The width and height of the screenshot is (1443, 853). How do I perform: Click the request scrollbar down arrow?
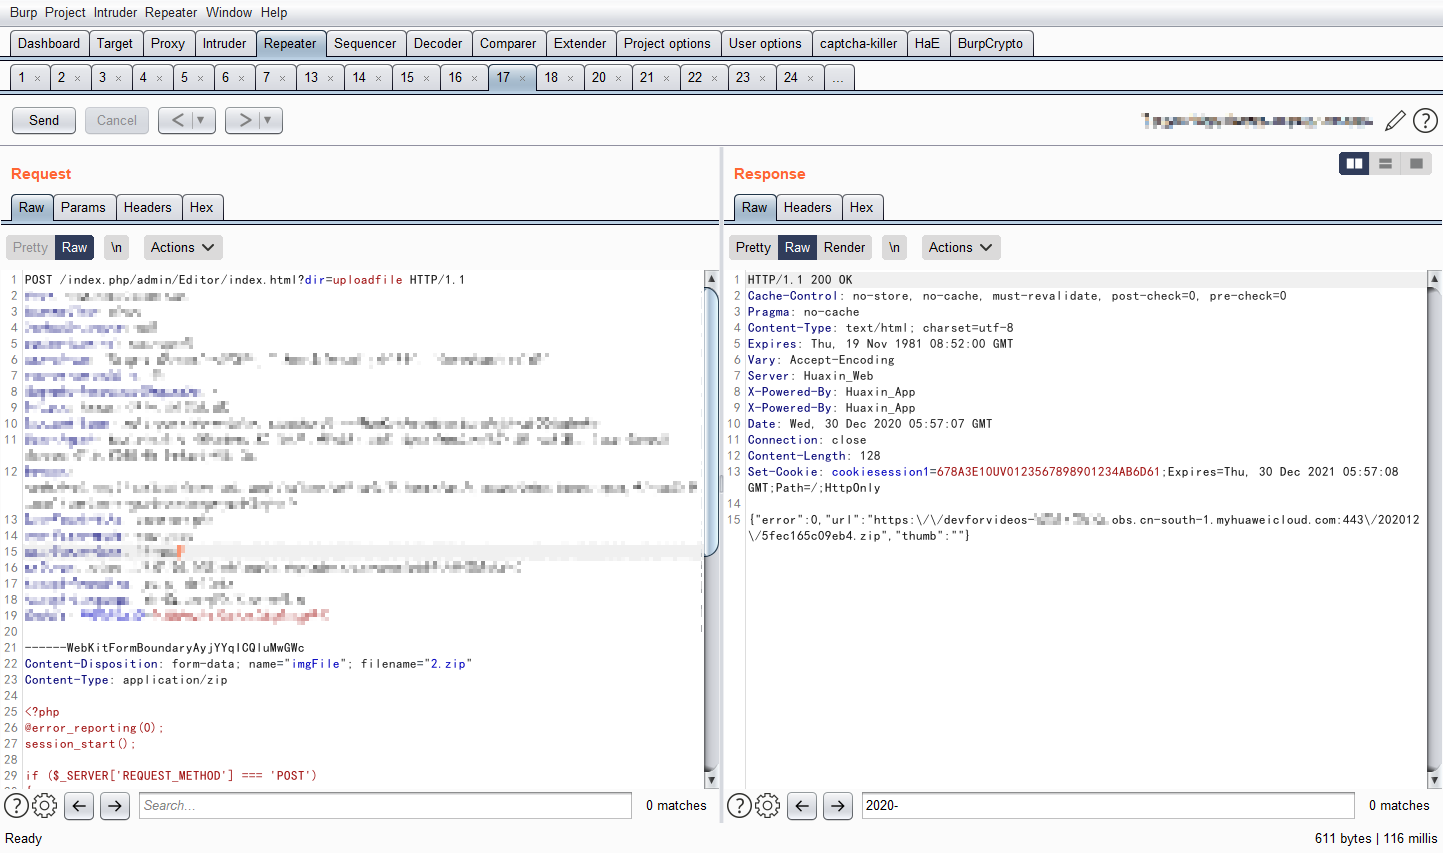711,780
